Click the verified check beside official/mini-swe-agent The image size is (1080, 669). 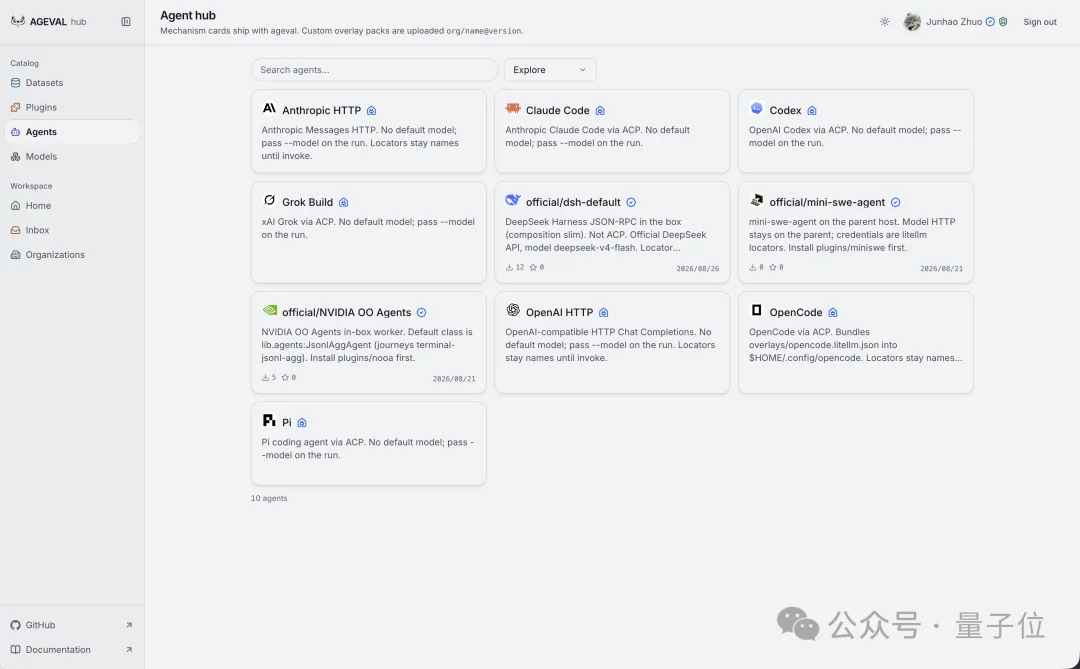[895, 203]
